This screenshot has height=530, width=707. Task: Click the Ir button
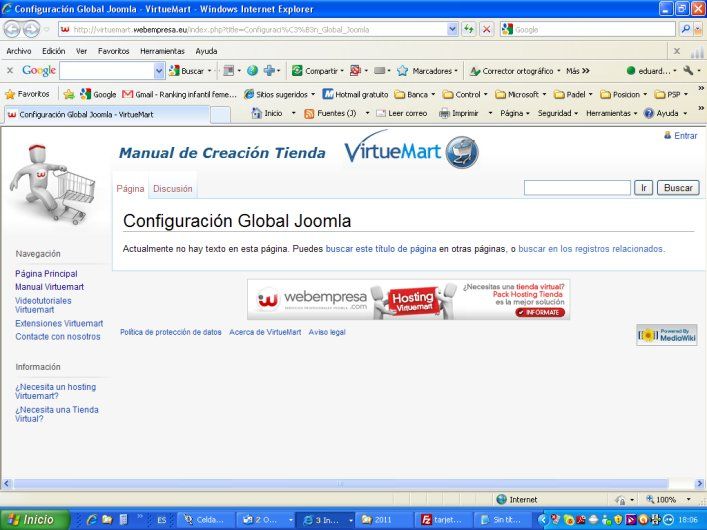[643, 188]
